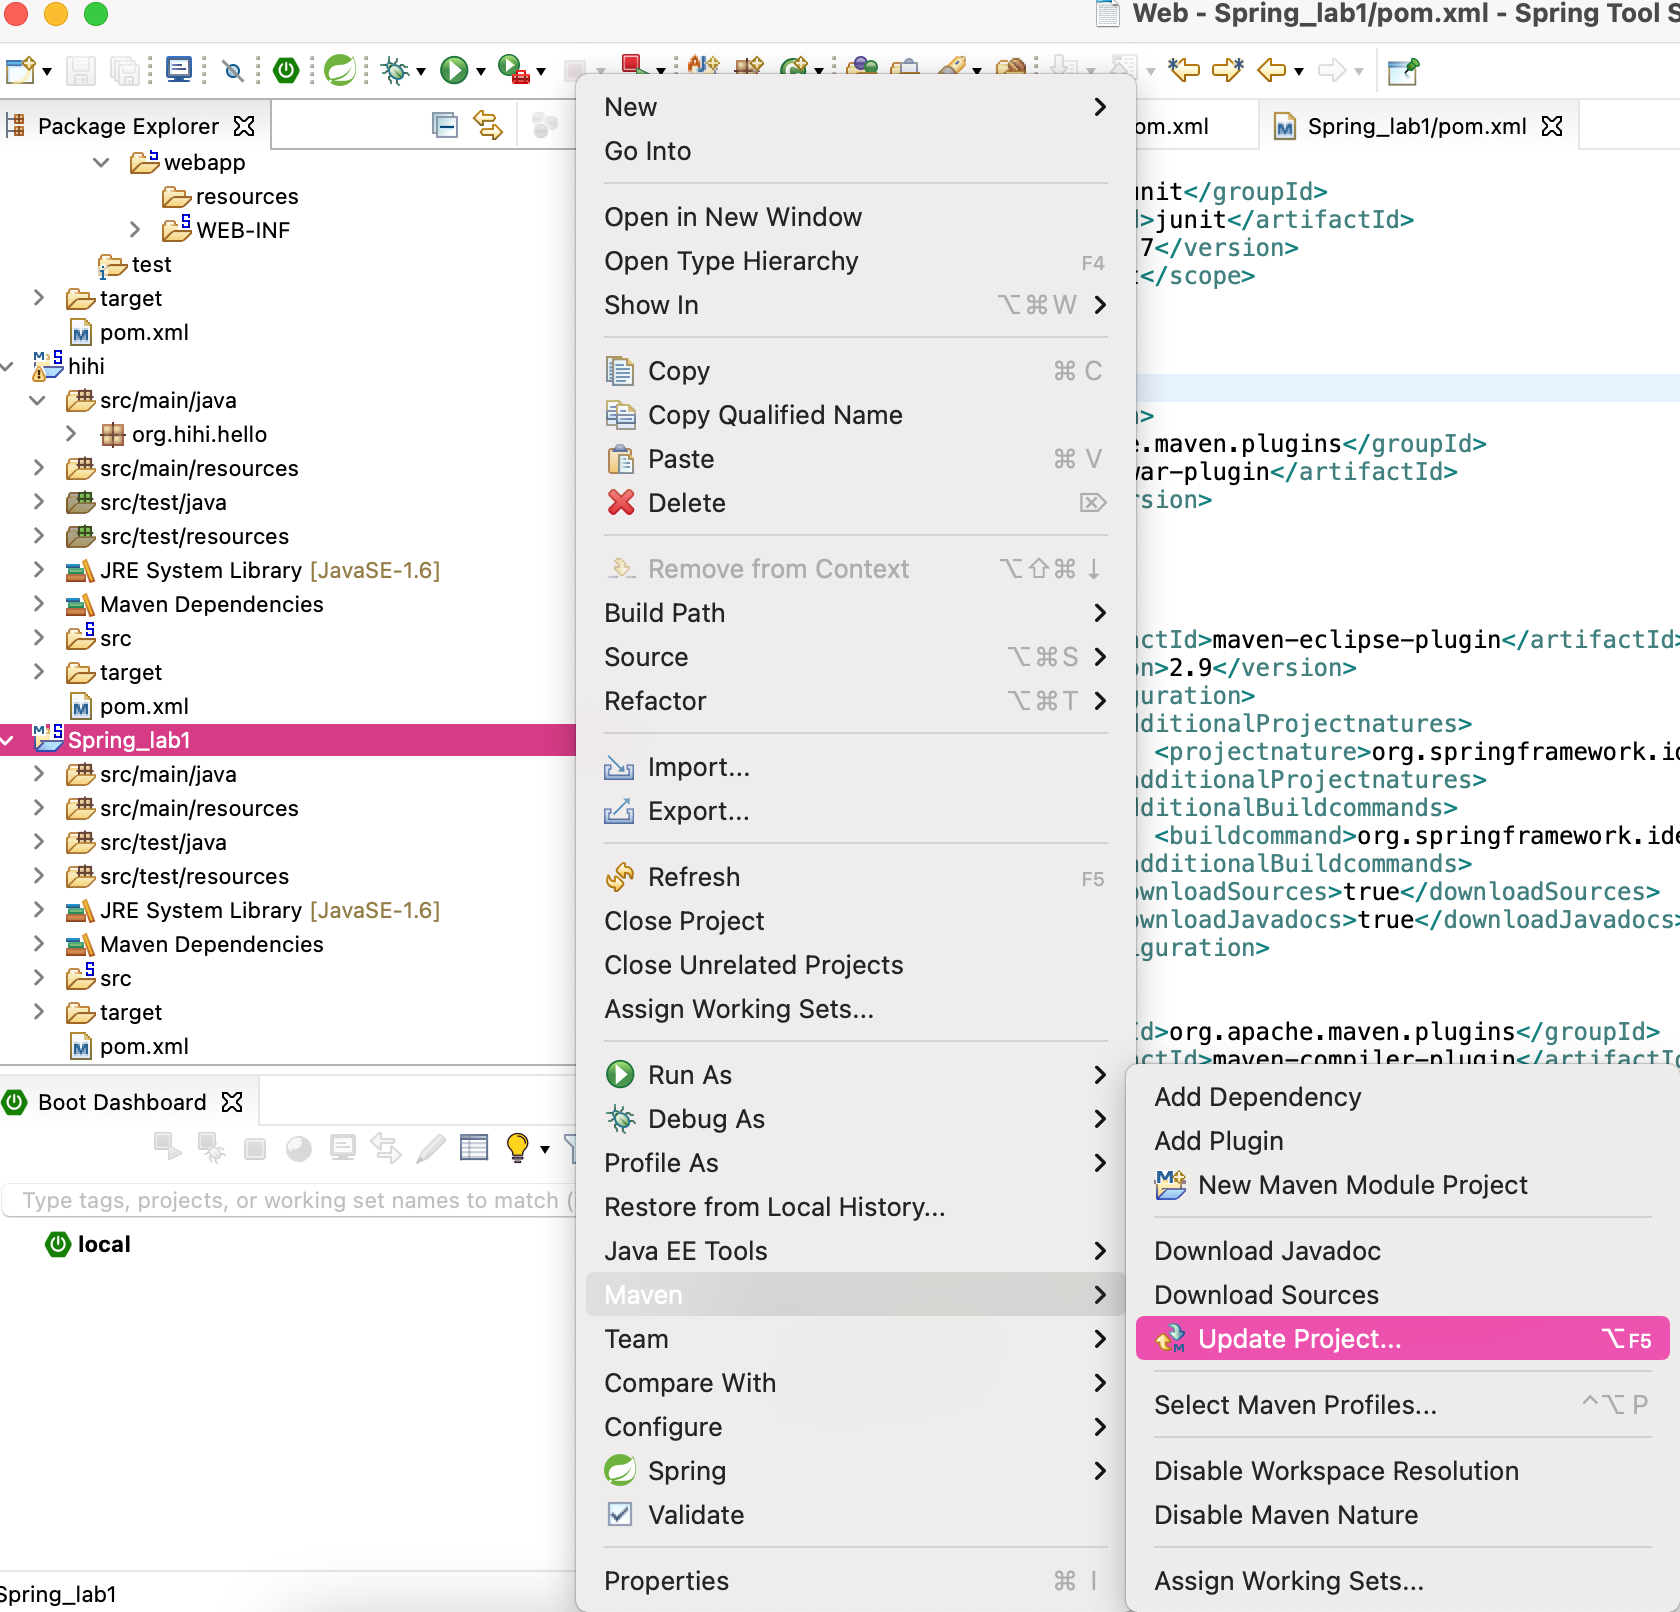Screen dimensions: 1680x1612
Task: Click the Pin Editor toolbar icon
Action: (x=1403, y=70)
